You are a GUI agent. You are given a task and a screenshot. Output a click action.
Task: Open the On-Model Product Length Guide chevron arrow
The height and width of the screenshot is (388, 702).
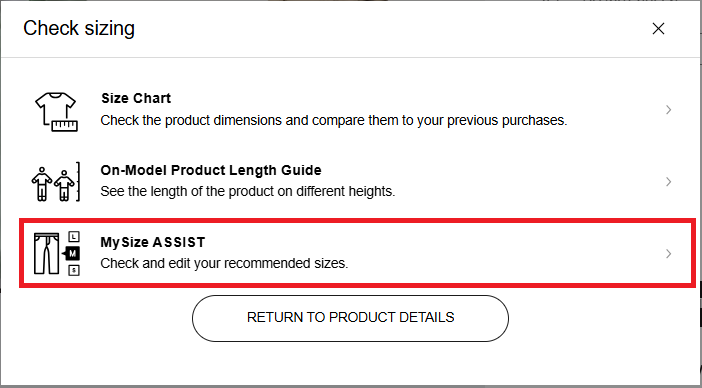[x=668, y=182]
